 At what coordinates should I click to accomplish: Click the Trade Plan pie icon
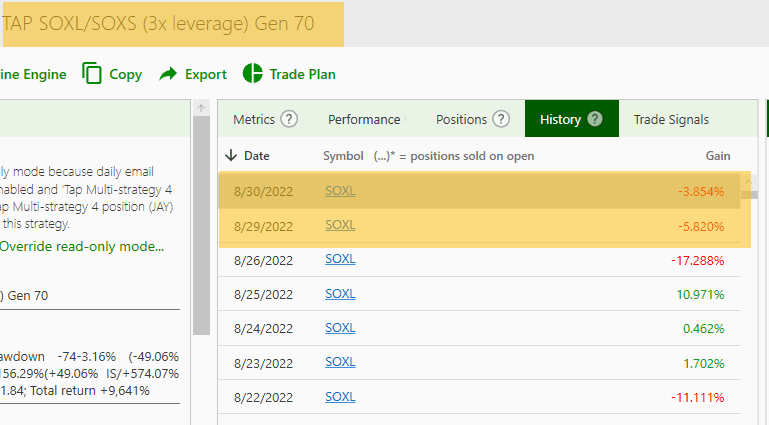(252, 74)
